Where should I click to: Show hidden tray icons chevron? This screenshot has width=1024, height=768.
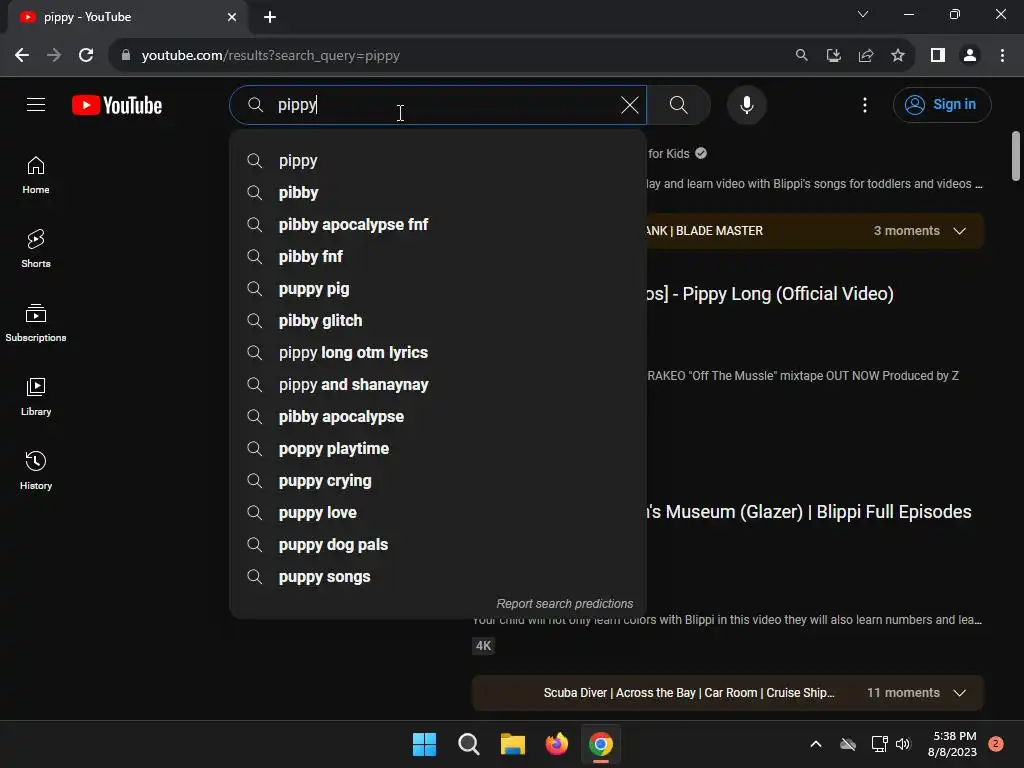[x=816, y=744]
